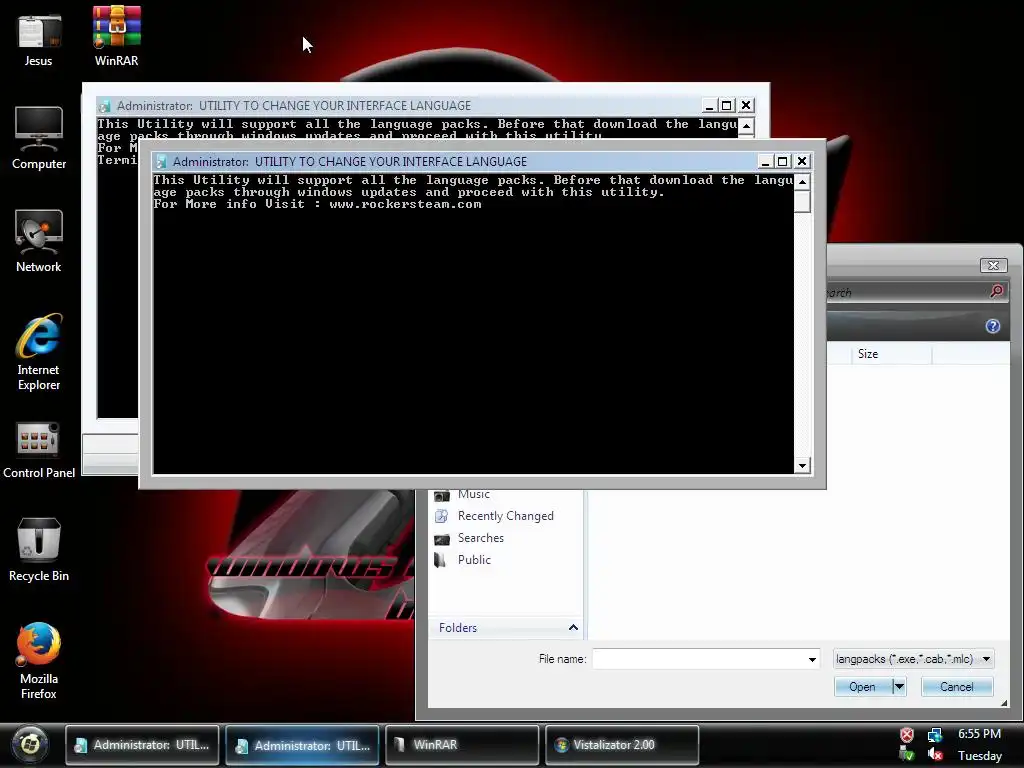
Task: Click www.rockersteam.com text in front console
Action: click(406, 204)
